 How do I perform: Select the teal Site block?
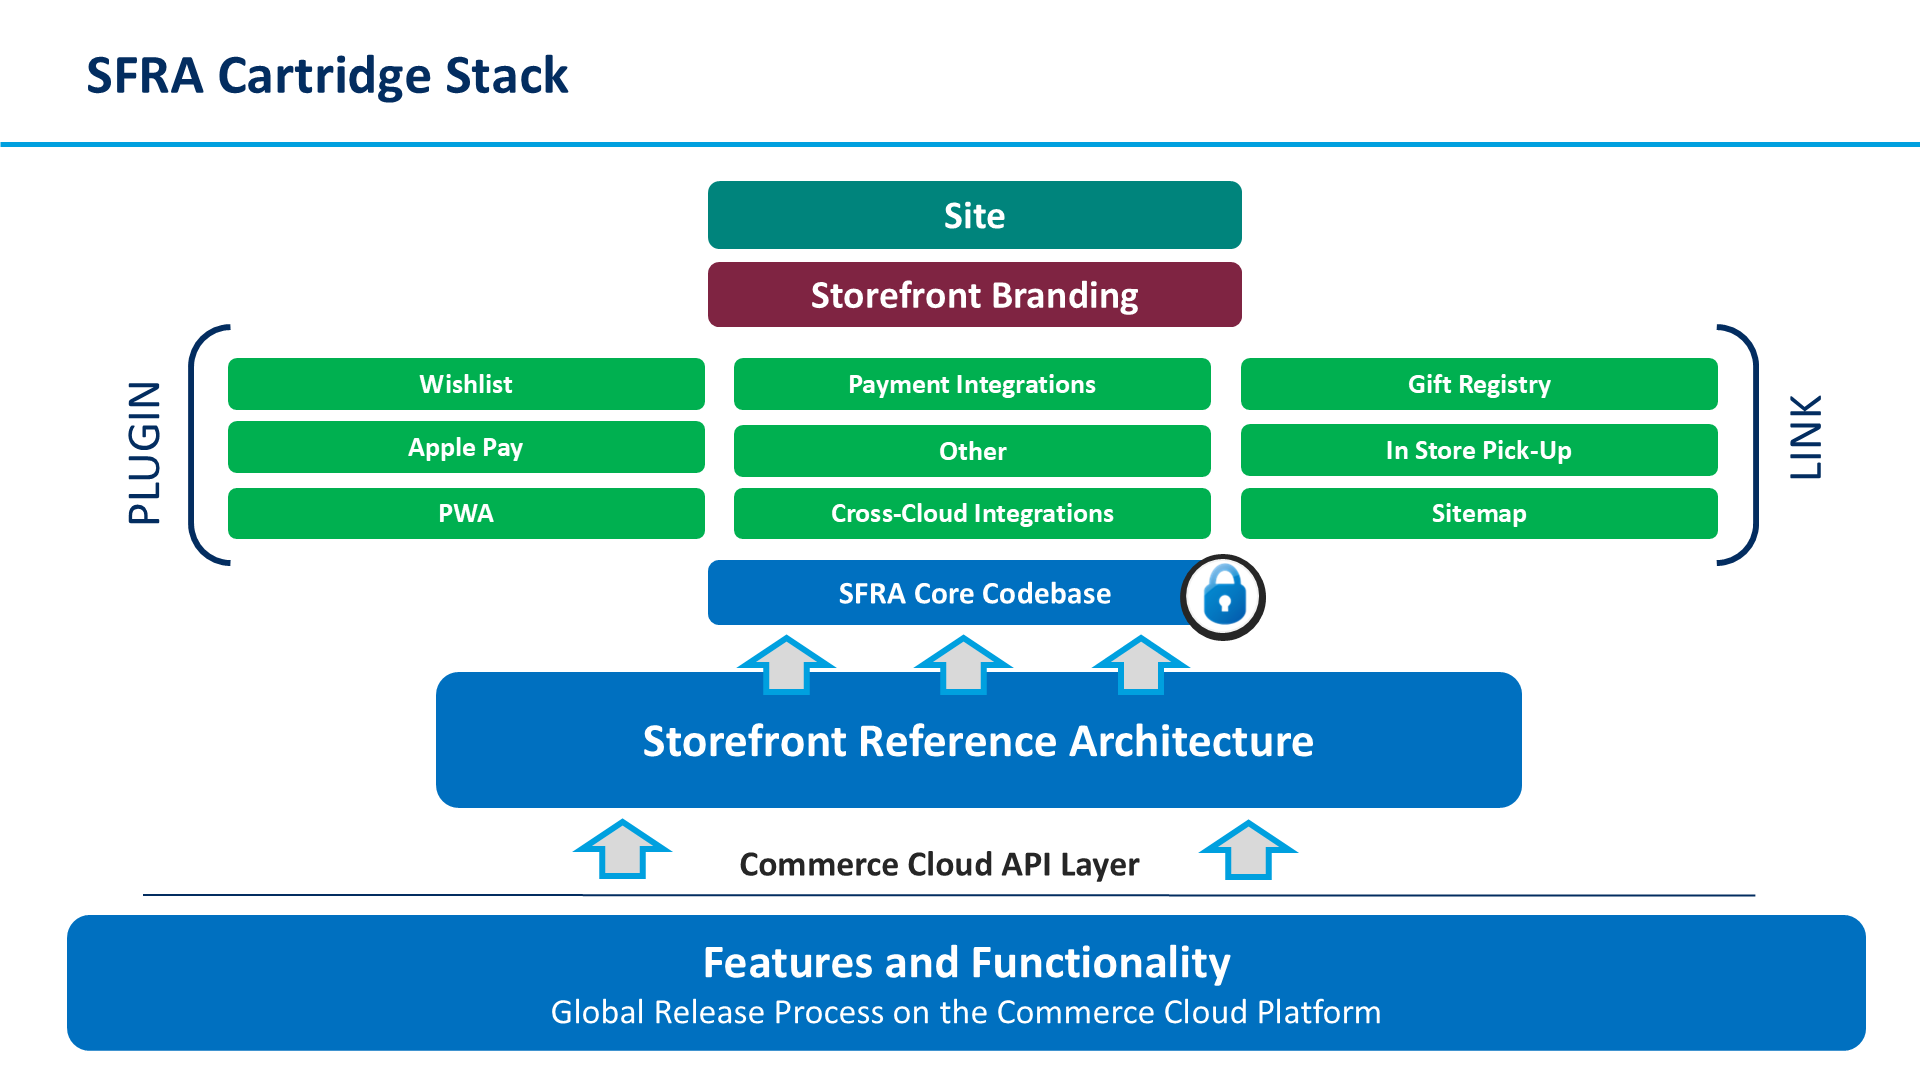[x=975, y=215]
